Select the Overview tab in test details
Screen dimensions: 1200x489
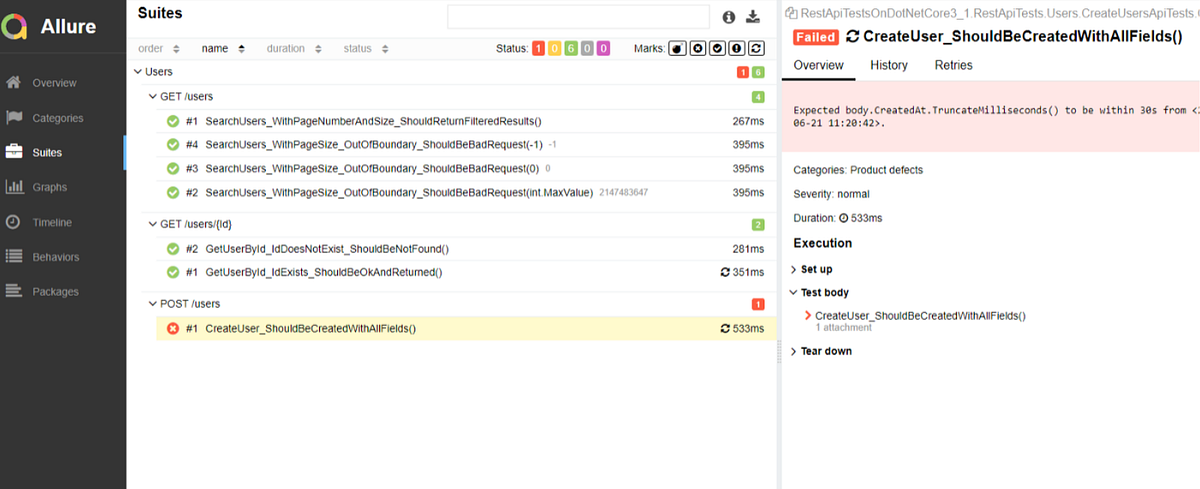click(x=819, y=65)
